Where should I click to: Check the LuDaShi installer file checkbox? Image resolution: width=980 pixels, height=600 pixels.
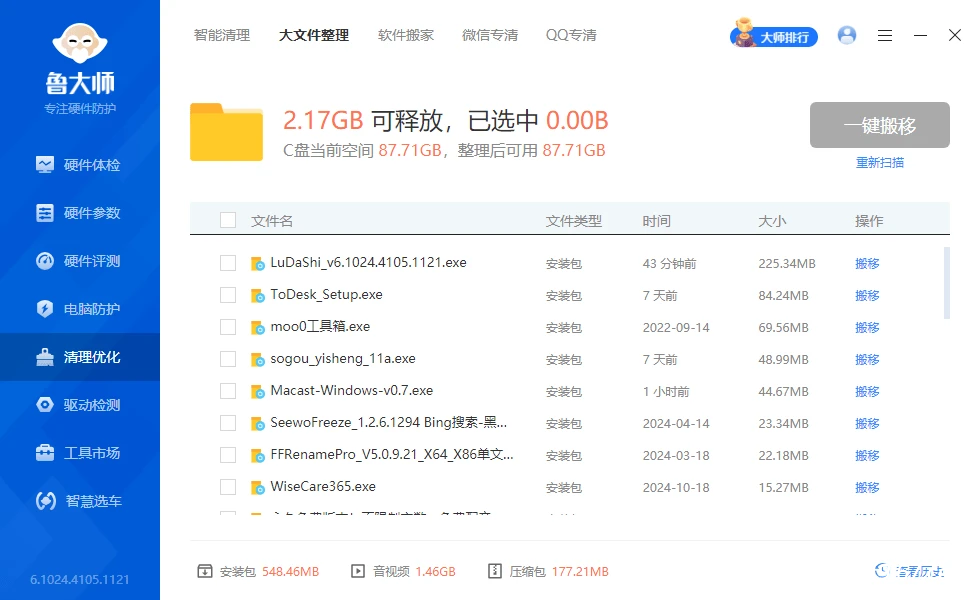pos(227,263)
